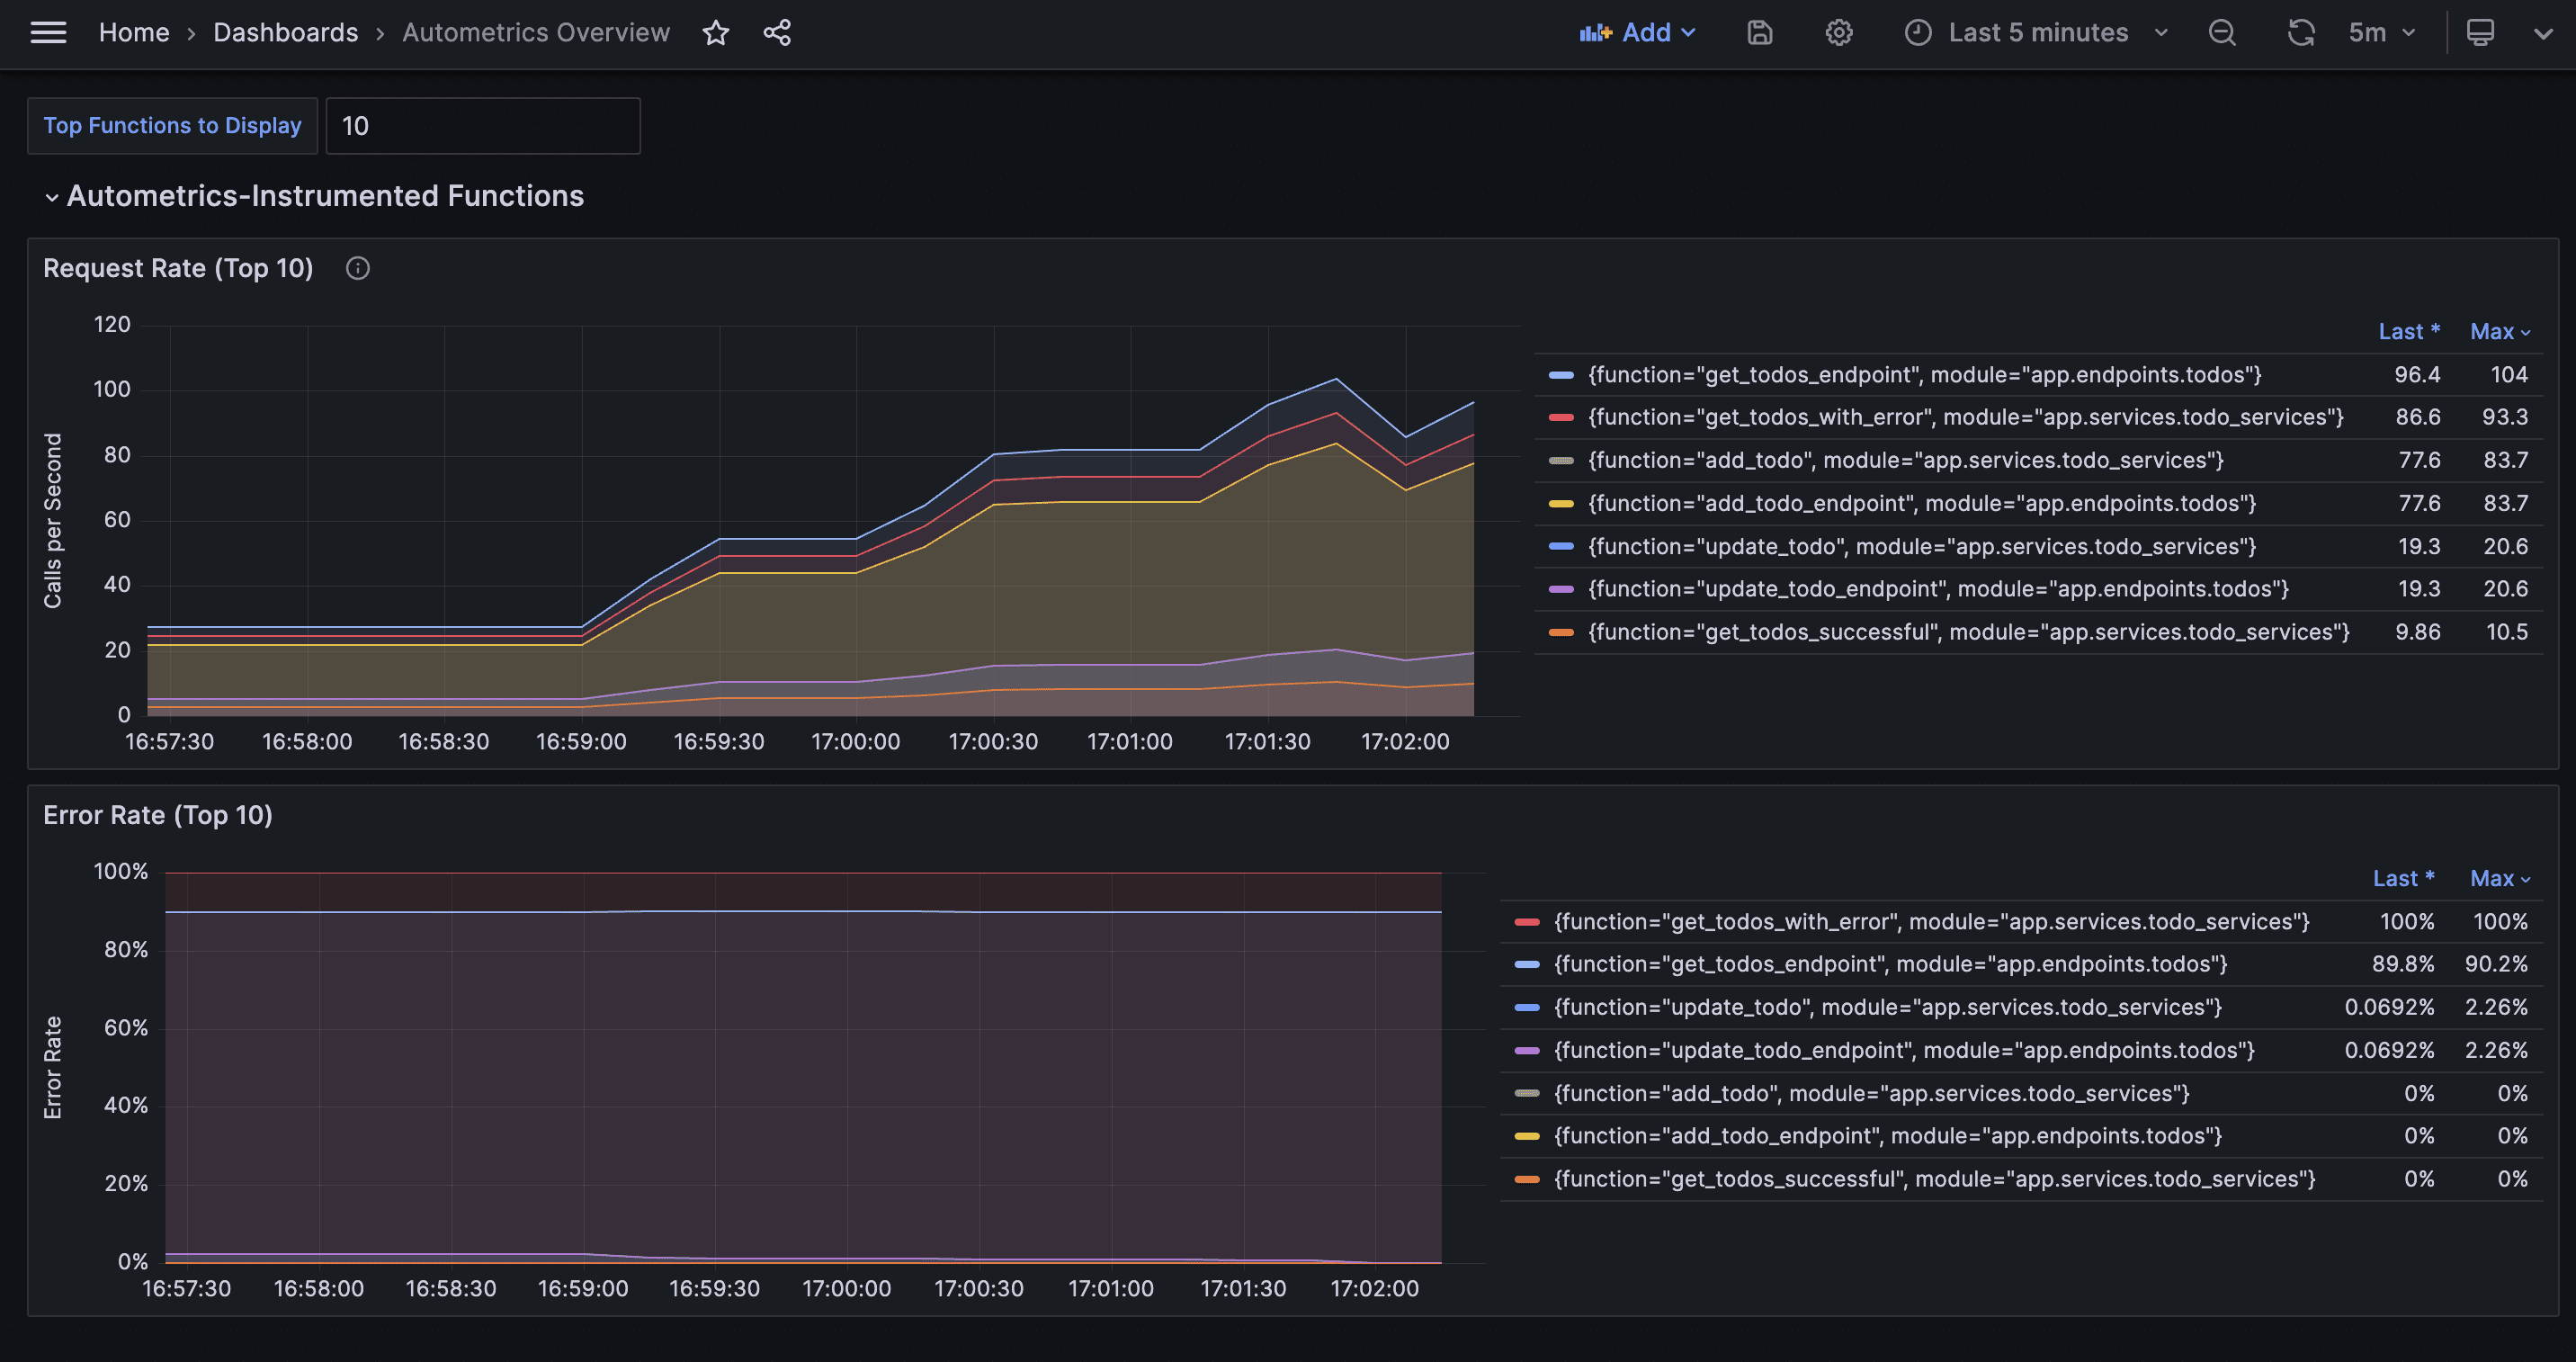Screen dimensions: 2576x1362
Task: Go to Dashboards breadcrumb
Action: coord(286,33)
